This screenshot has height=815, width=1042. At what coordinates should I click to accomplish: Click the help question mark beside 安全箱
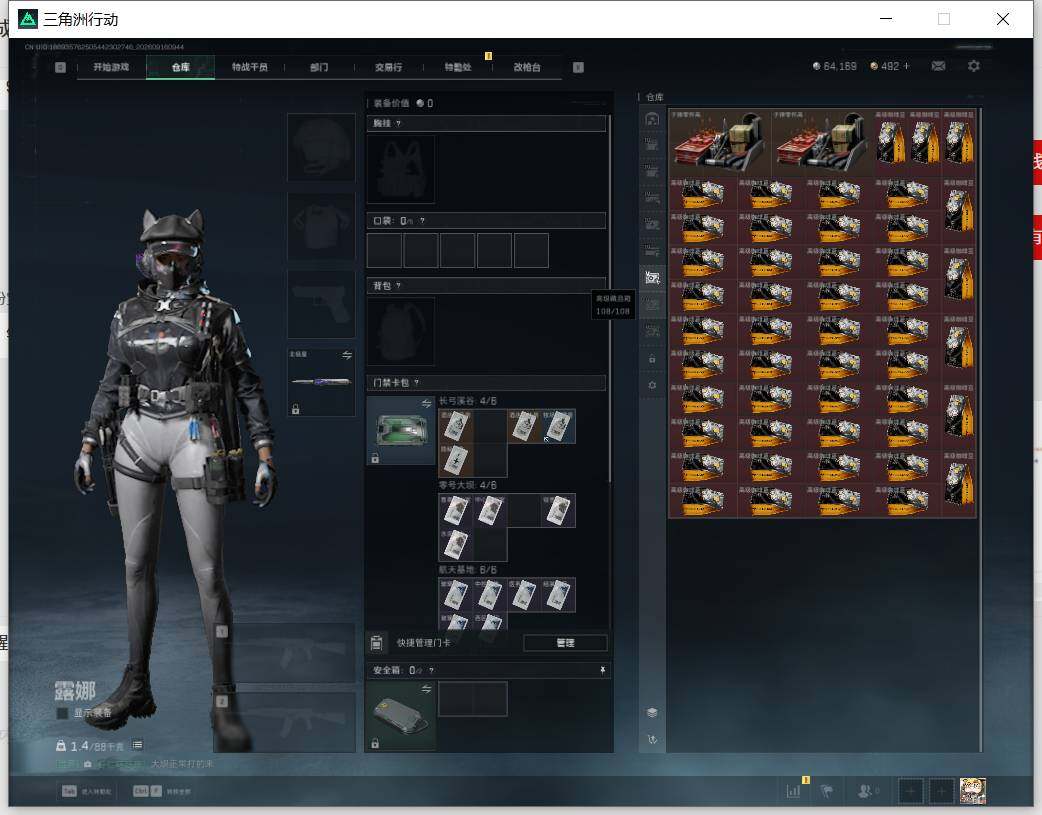(431, 671)
